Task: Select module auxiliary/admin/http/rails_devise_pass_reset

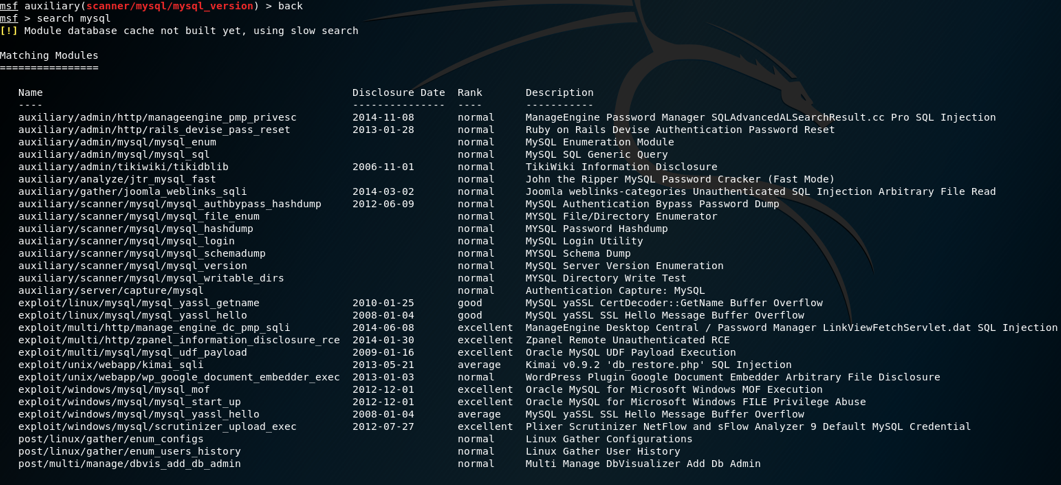Action: (x=154, y=130)
